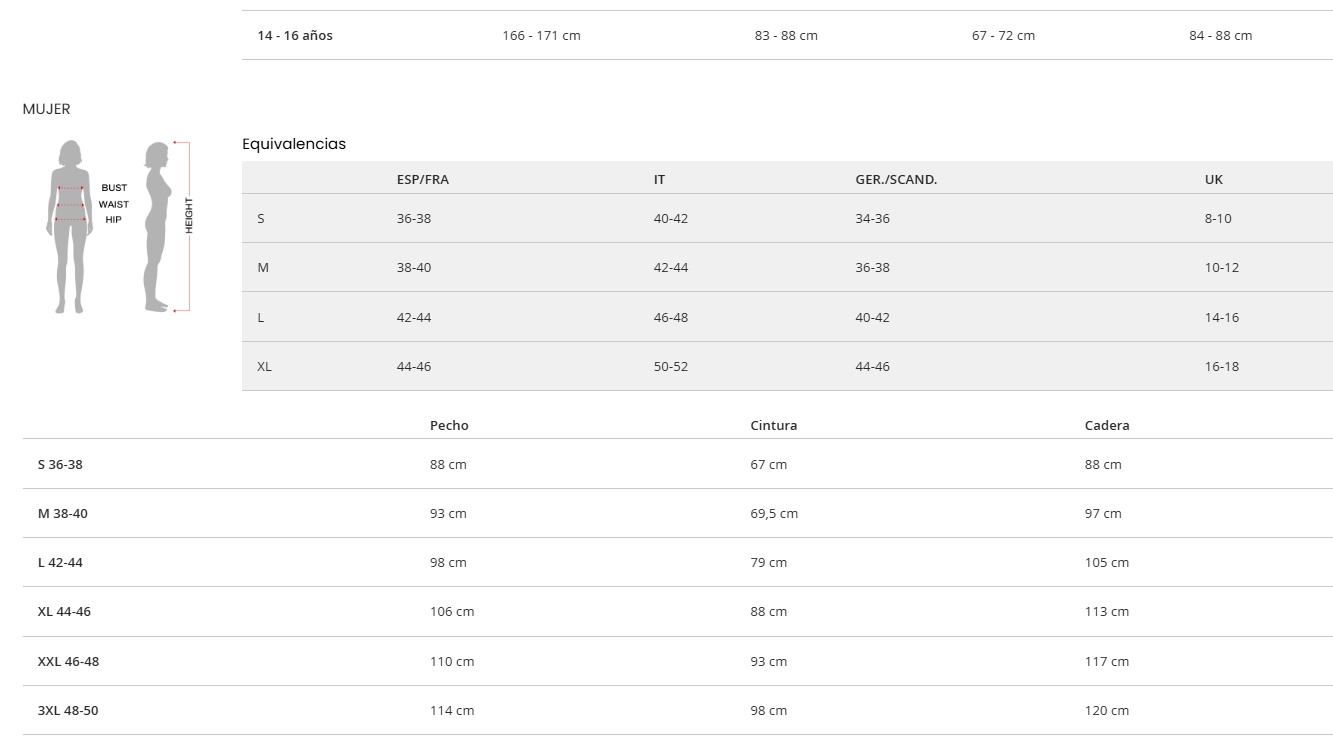This screenshot has width=1333, height=740.
Task: Select the MUJER section heading
Action: click(x=47, y=109)
